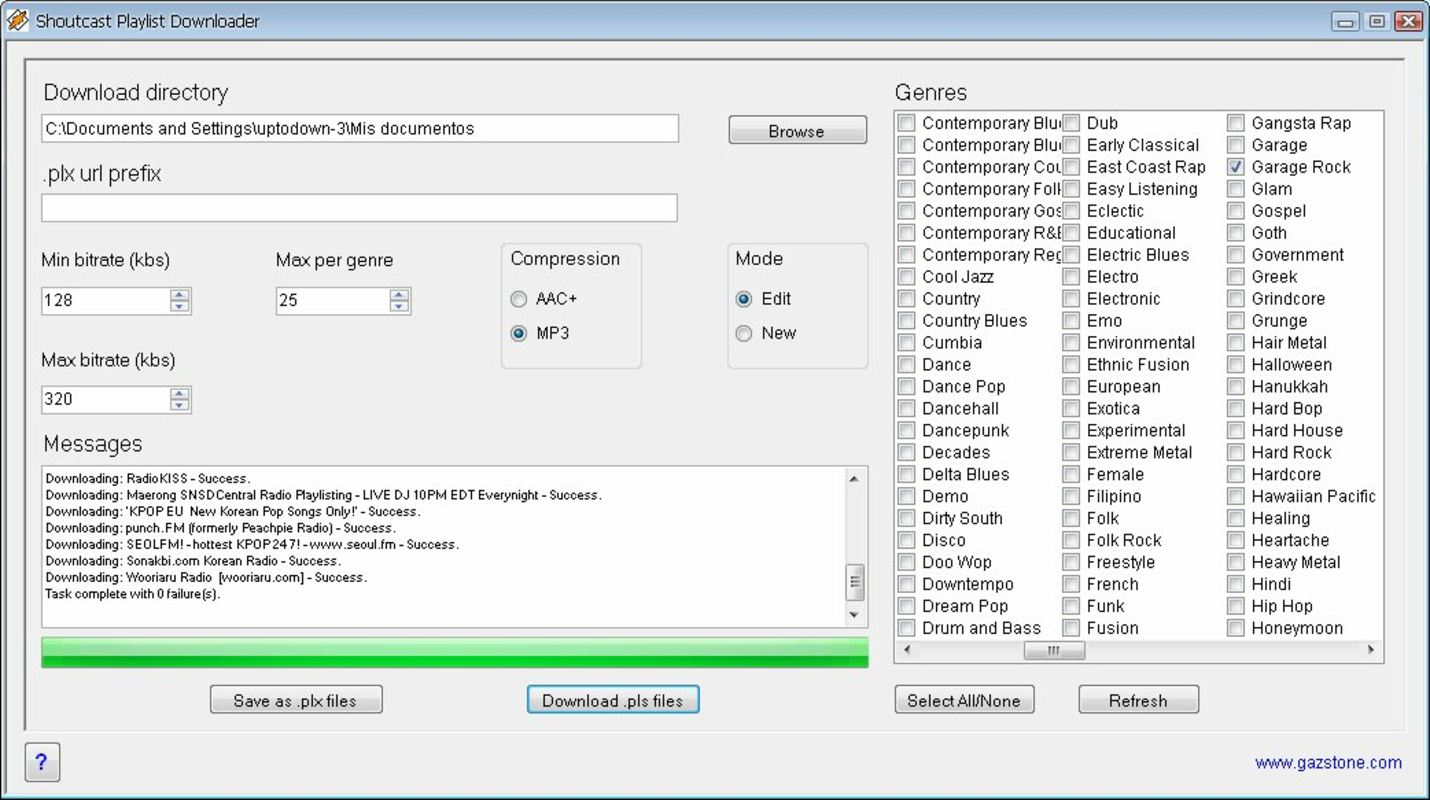Screen dimensions: 1430x800
Task: Click the blue question mark help icon
Action: click(42, 762)
